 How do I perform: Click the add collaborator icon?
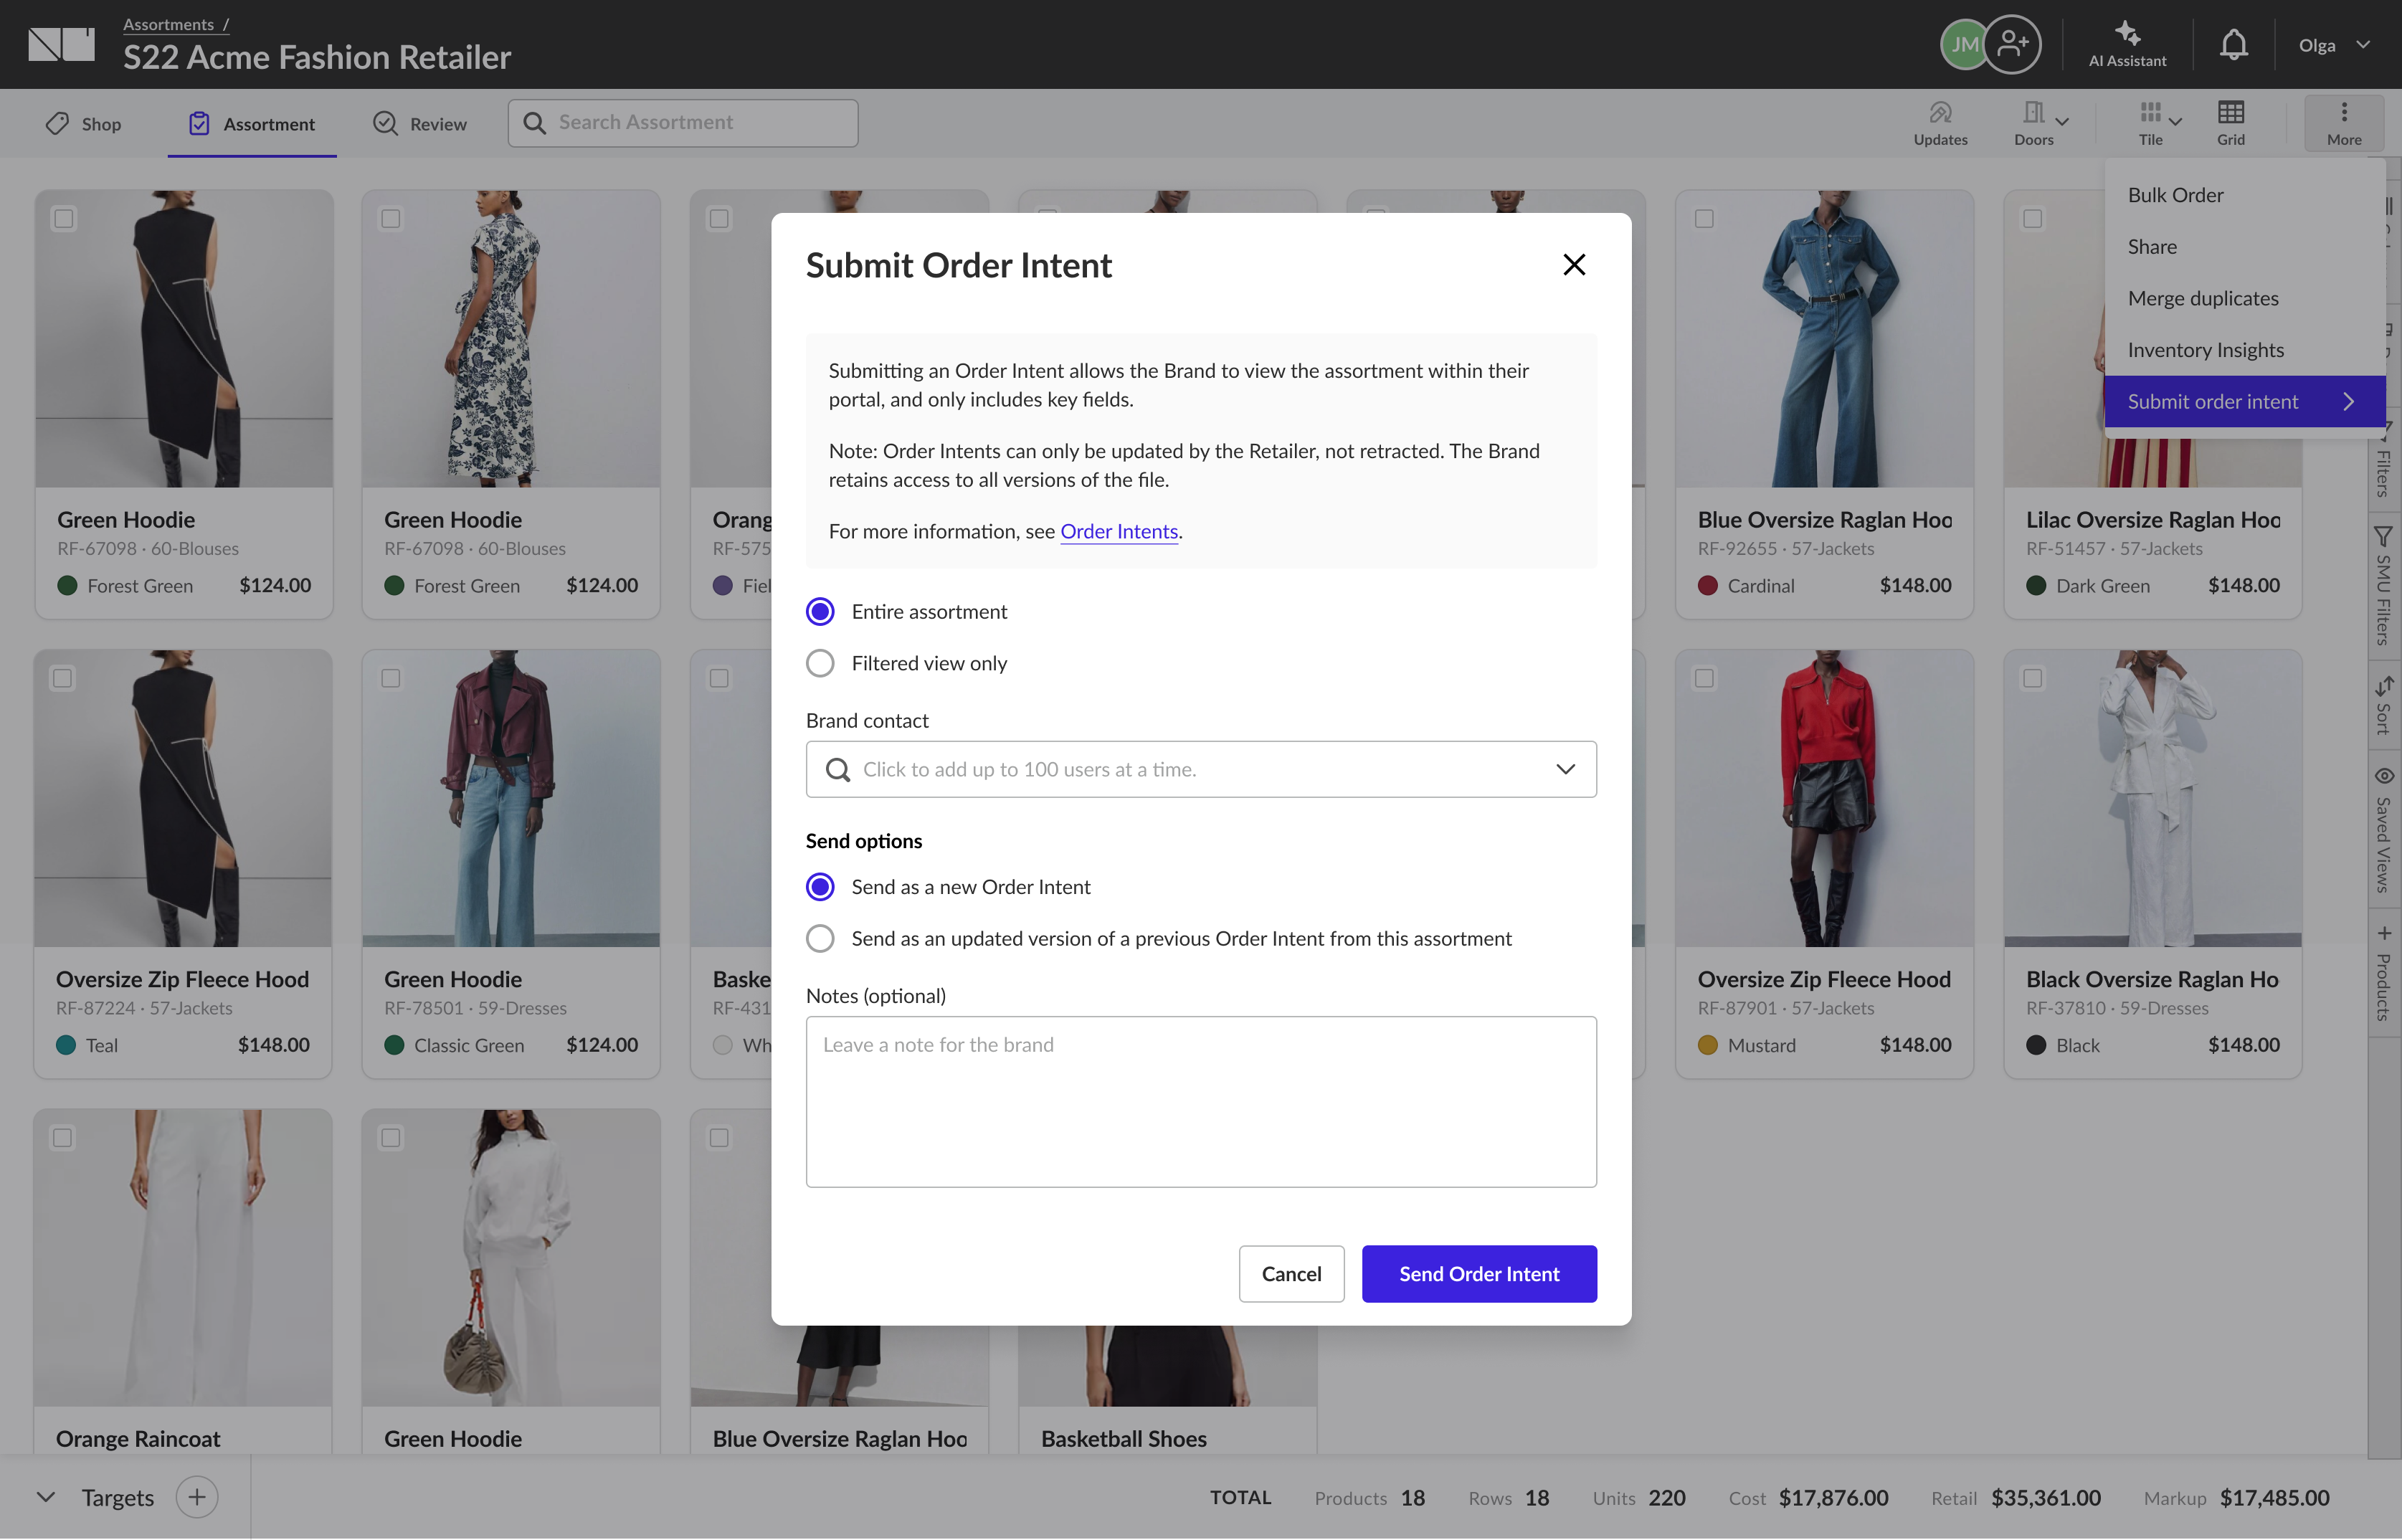tap(2012, 44)
